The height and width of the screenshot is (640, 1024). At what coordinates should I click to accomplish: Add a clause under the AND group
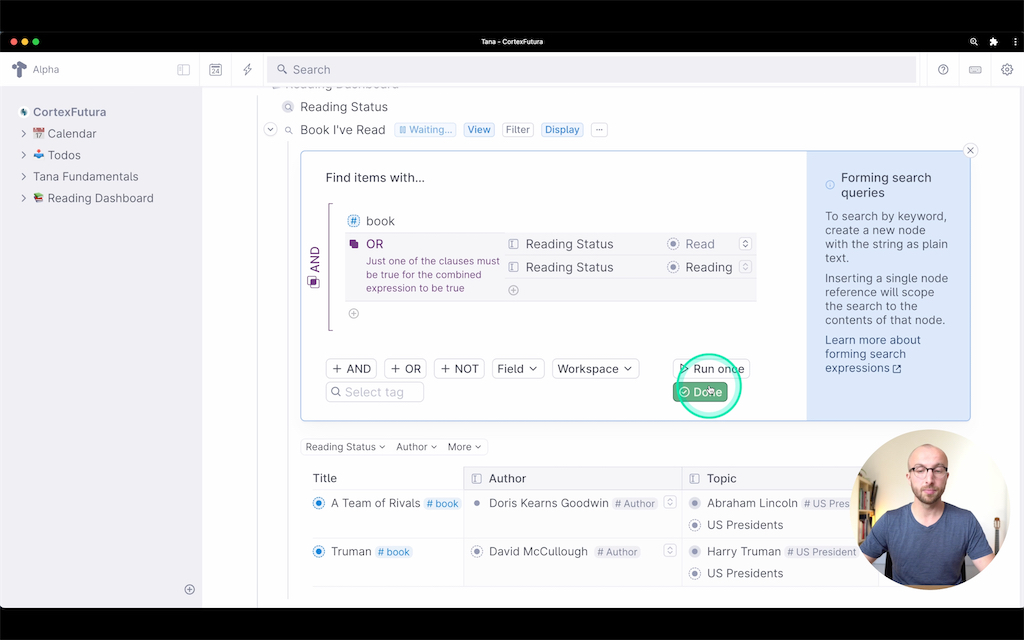point(353,313)
